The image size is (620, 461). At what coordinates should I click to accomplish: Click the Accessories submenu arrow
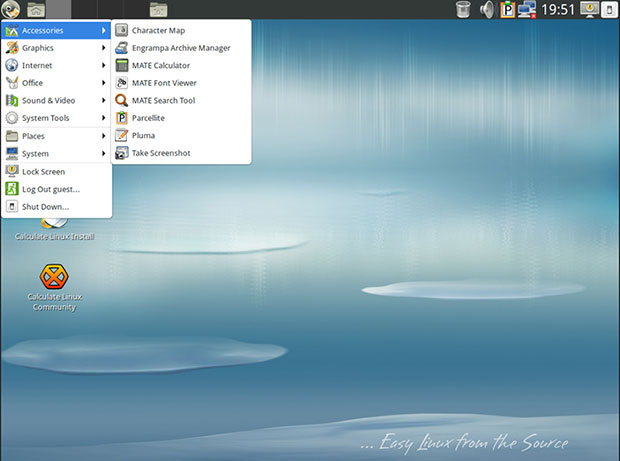click(x=104, y=30)
